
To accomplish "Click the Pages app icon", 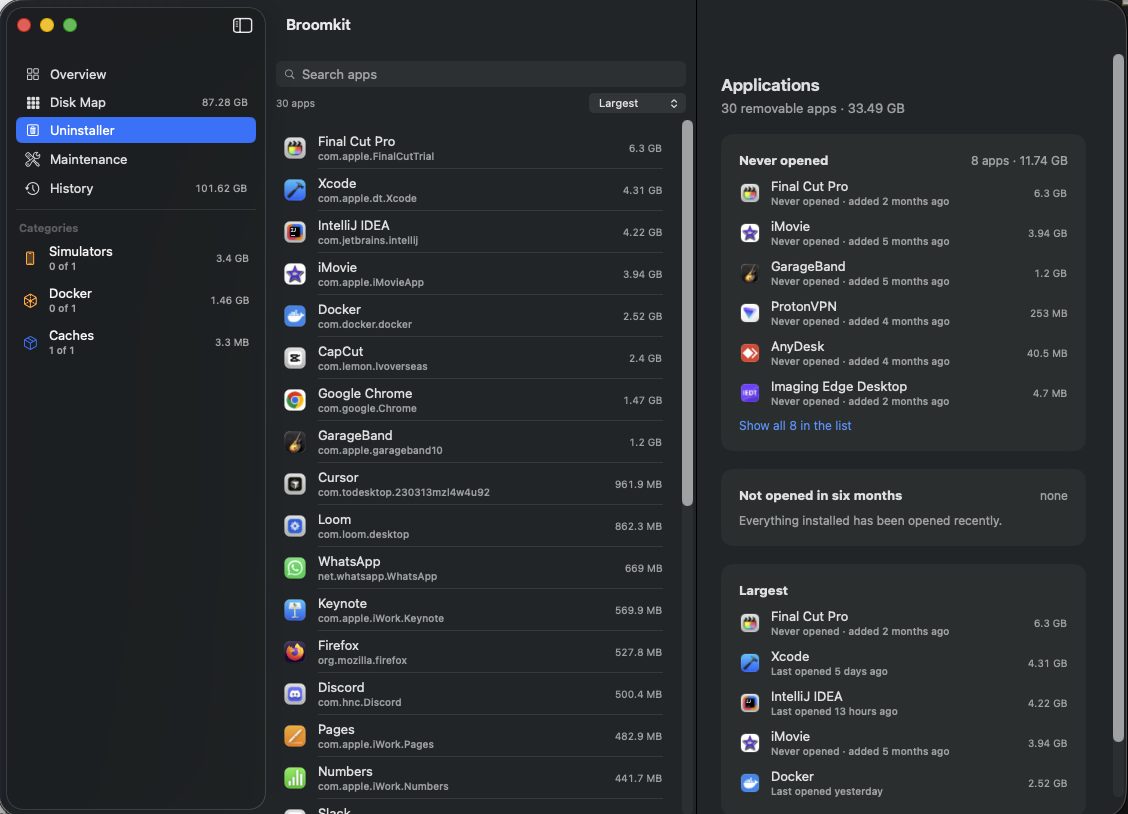I will (x=295, y=736).
